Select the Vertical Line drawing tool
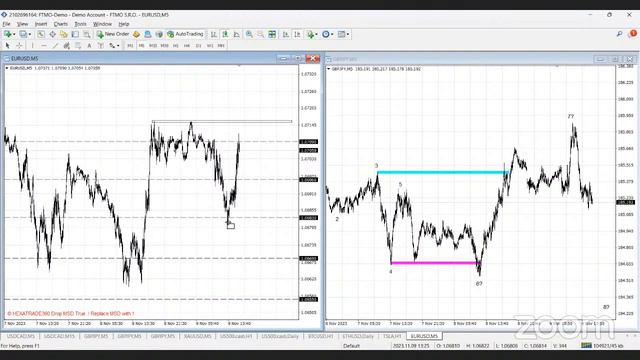The width and height of the screenshot is (640, 360). click(x=33, y=46)
